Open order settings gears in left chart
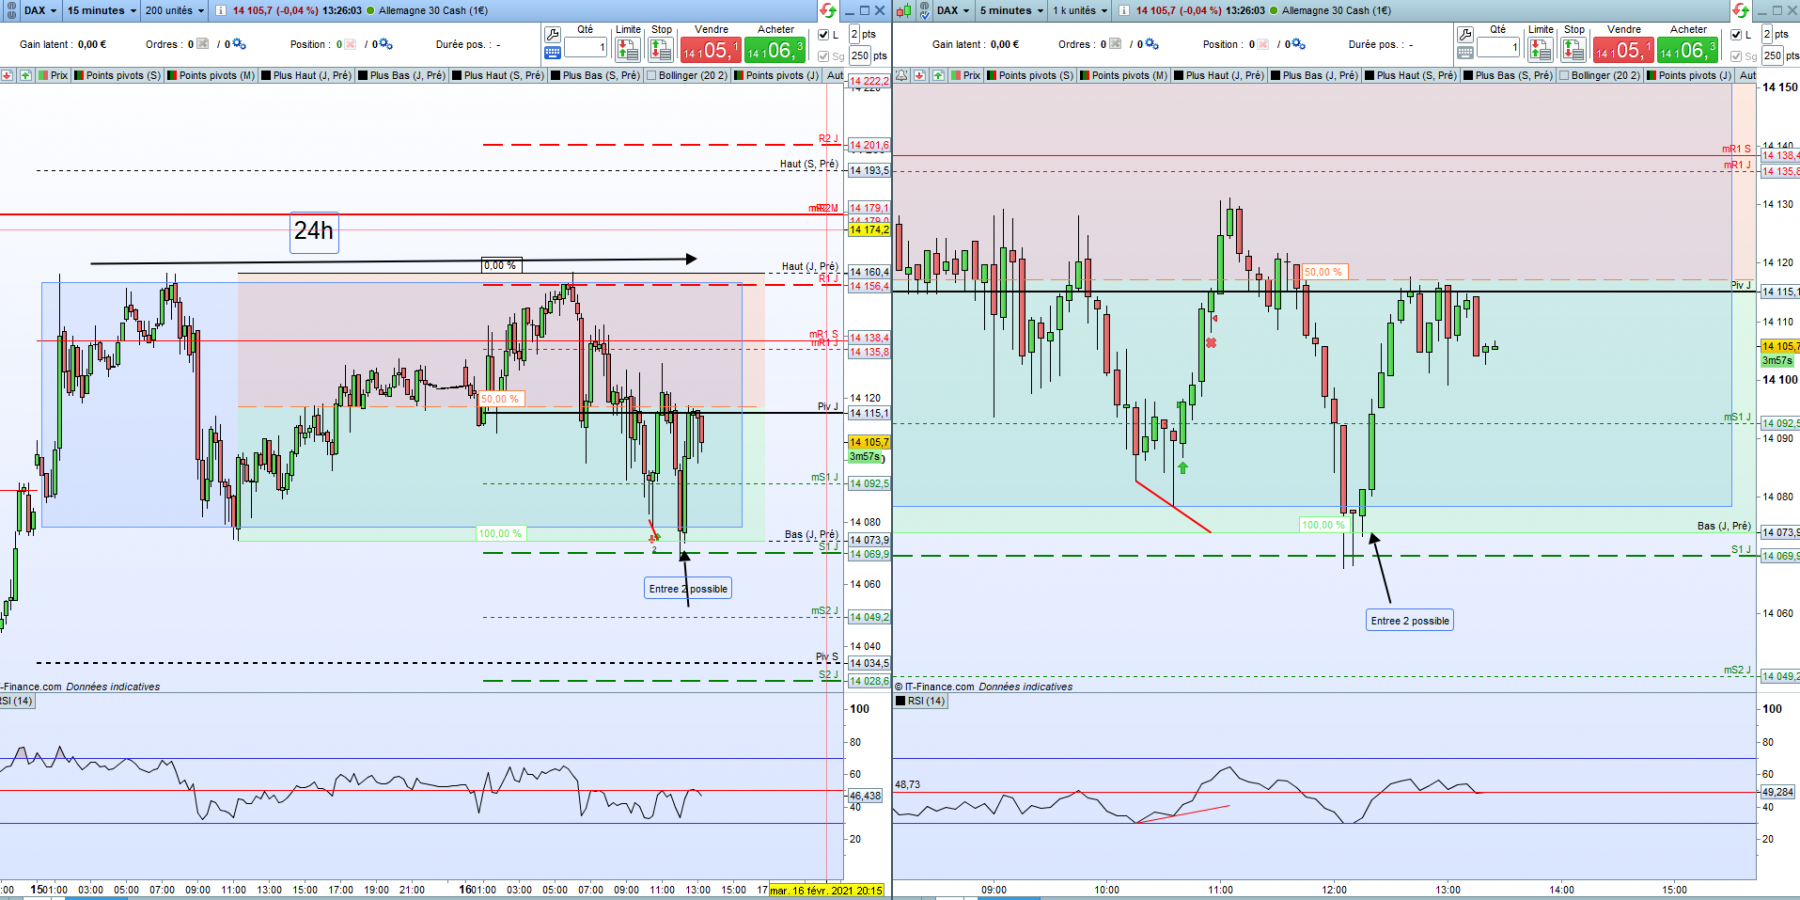1800x900 pixels. pos(240,44)
